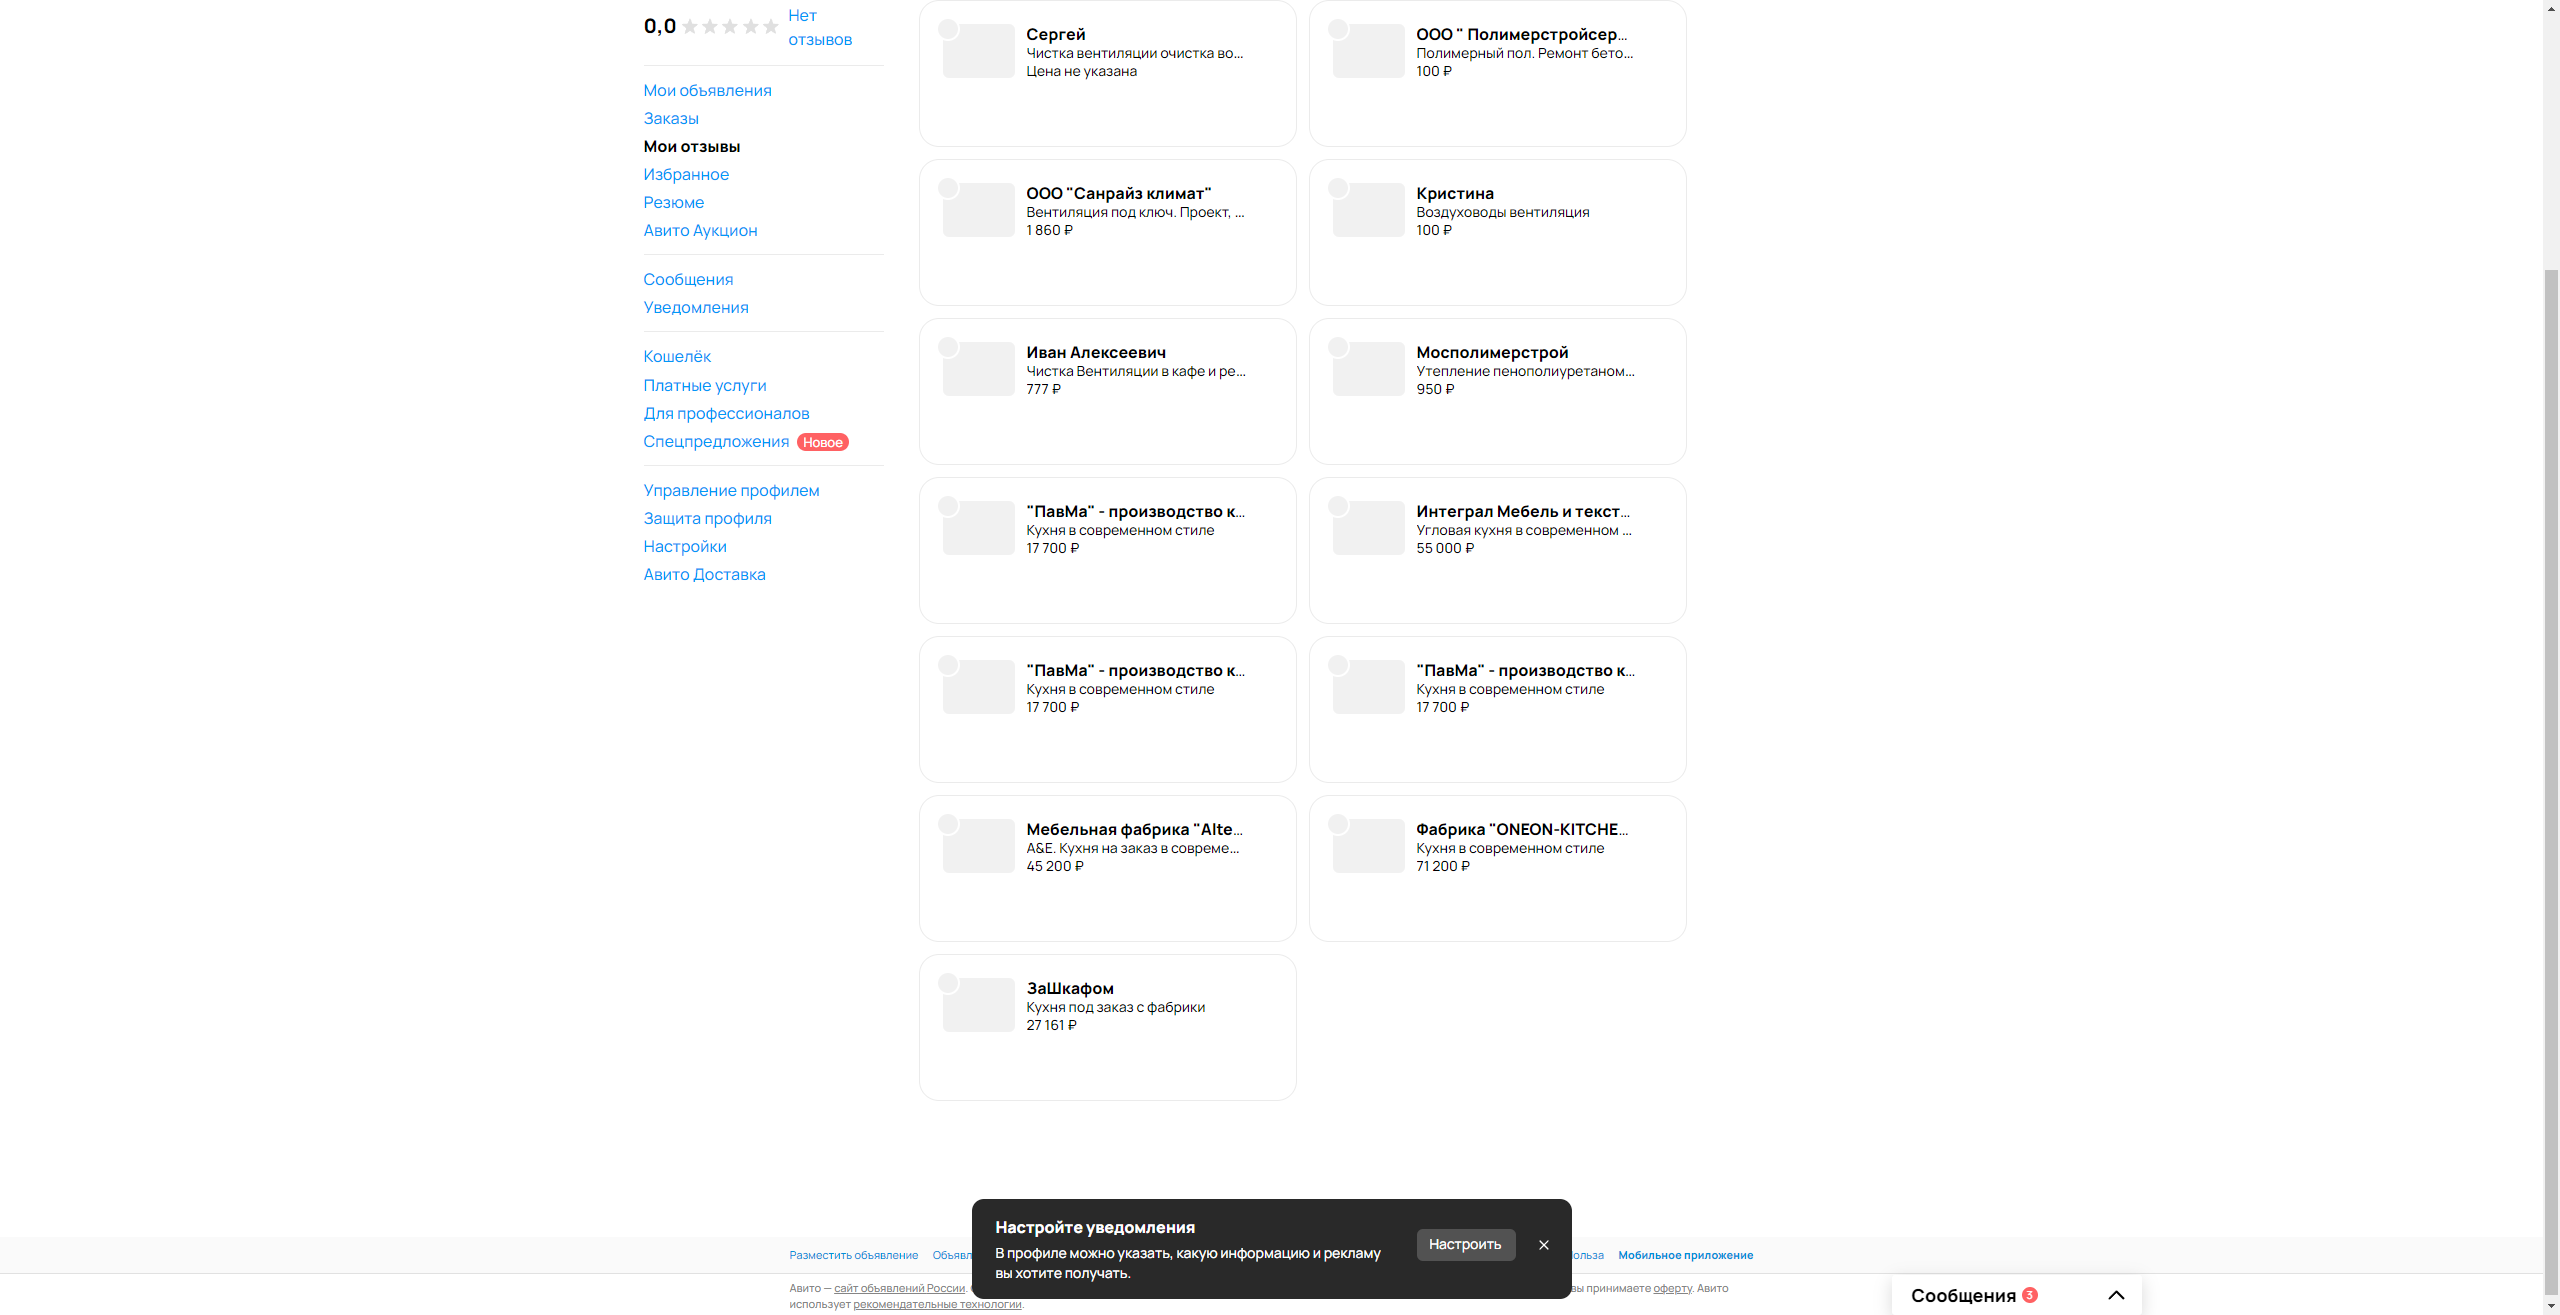Viewport: 2560px width, 1315px height.
Task: Open the ООО "Санрайз климат" listing
Action: [1118, 193]
